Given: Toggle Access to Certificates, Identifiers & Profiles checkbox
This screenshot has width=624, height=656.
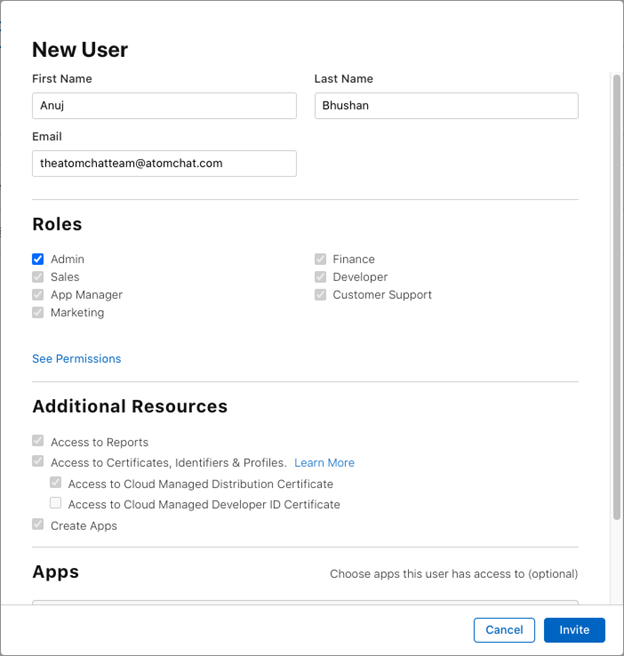Looking at the screenshot, I should [x=38, y=461].
